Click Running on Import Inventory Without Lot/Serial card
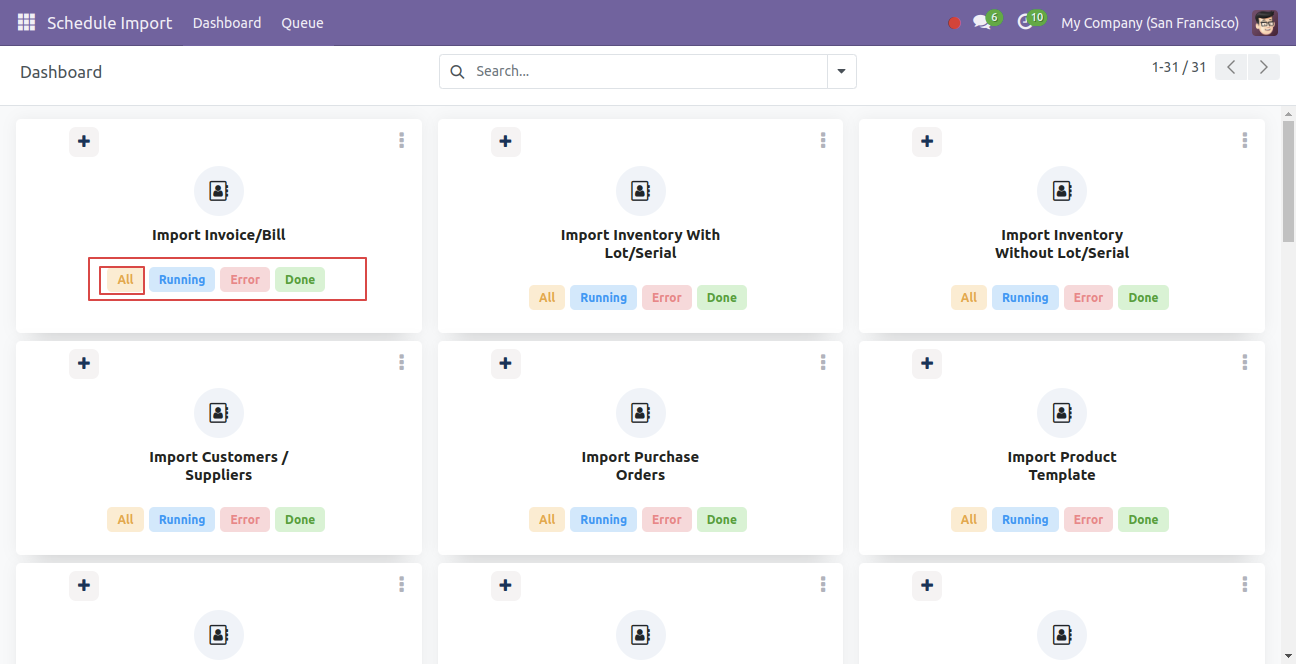 pos(1025,298)
